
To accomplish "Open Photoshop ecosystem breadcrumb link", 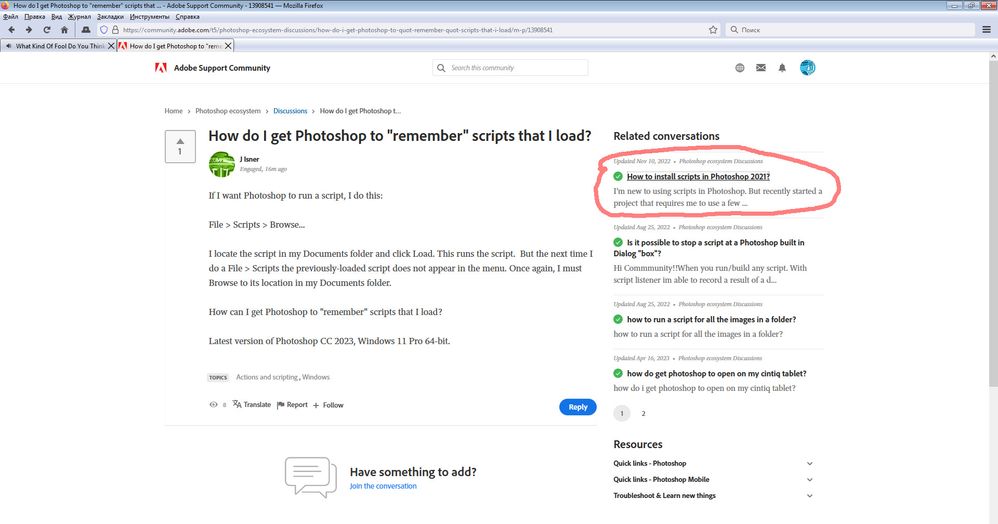I will [x=228, y=111].
